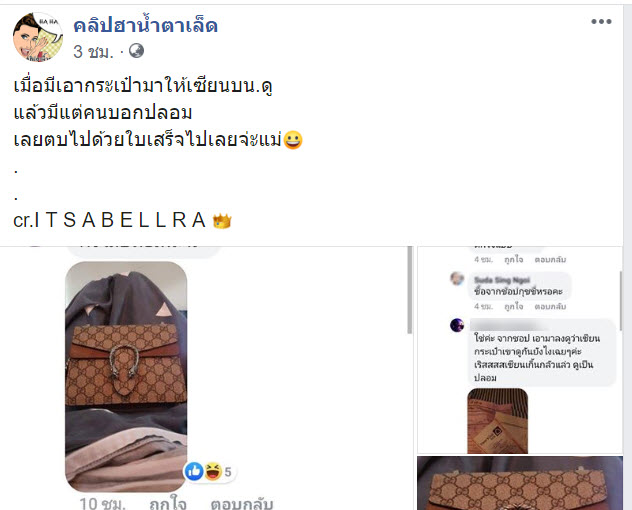Click ตอบกลับ under the bag photo
This screenshot has height=510, width=632.
point(242,504)
